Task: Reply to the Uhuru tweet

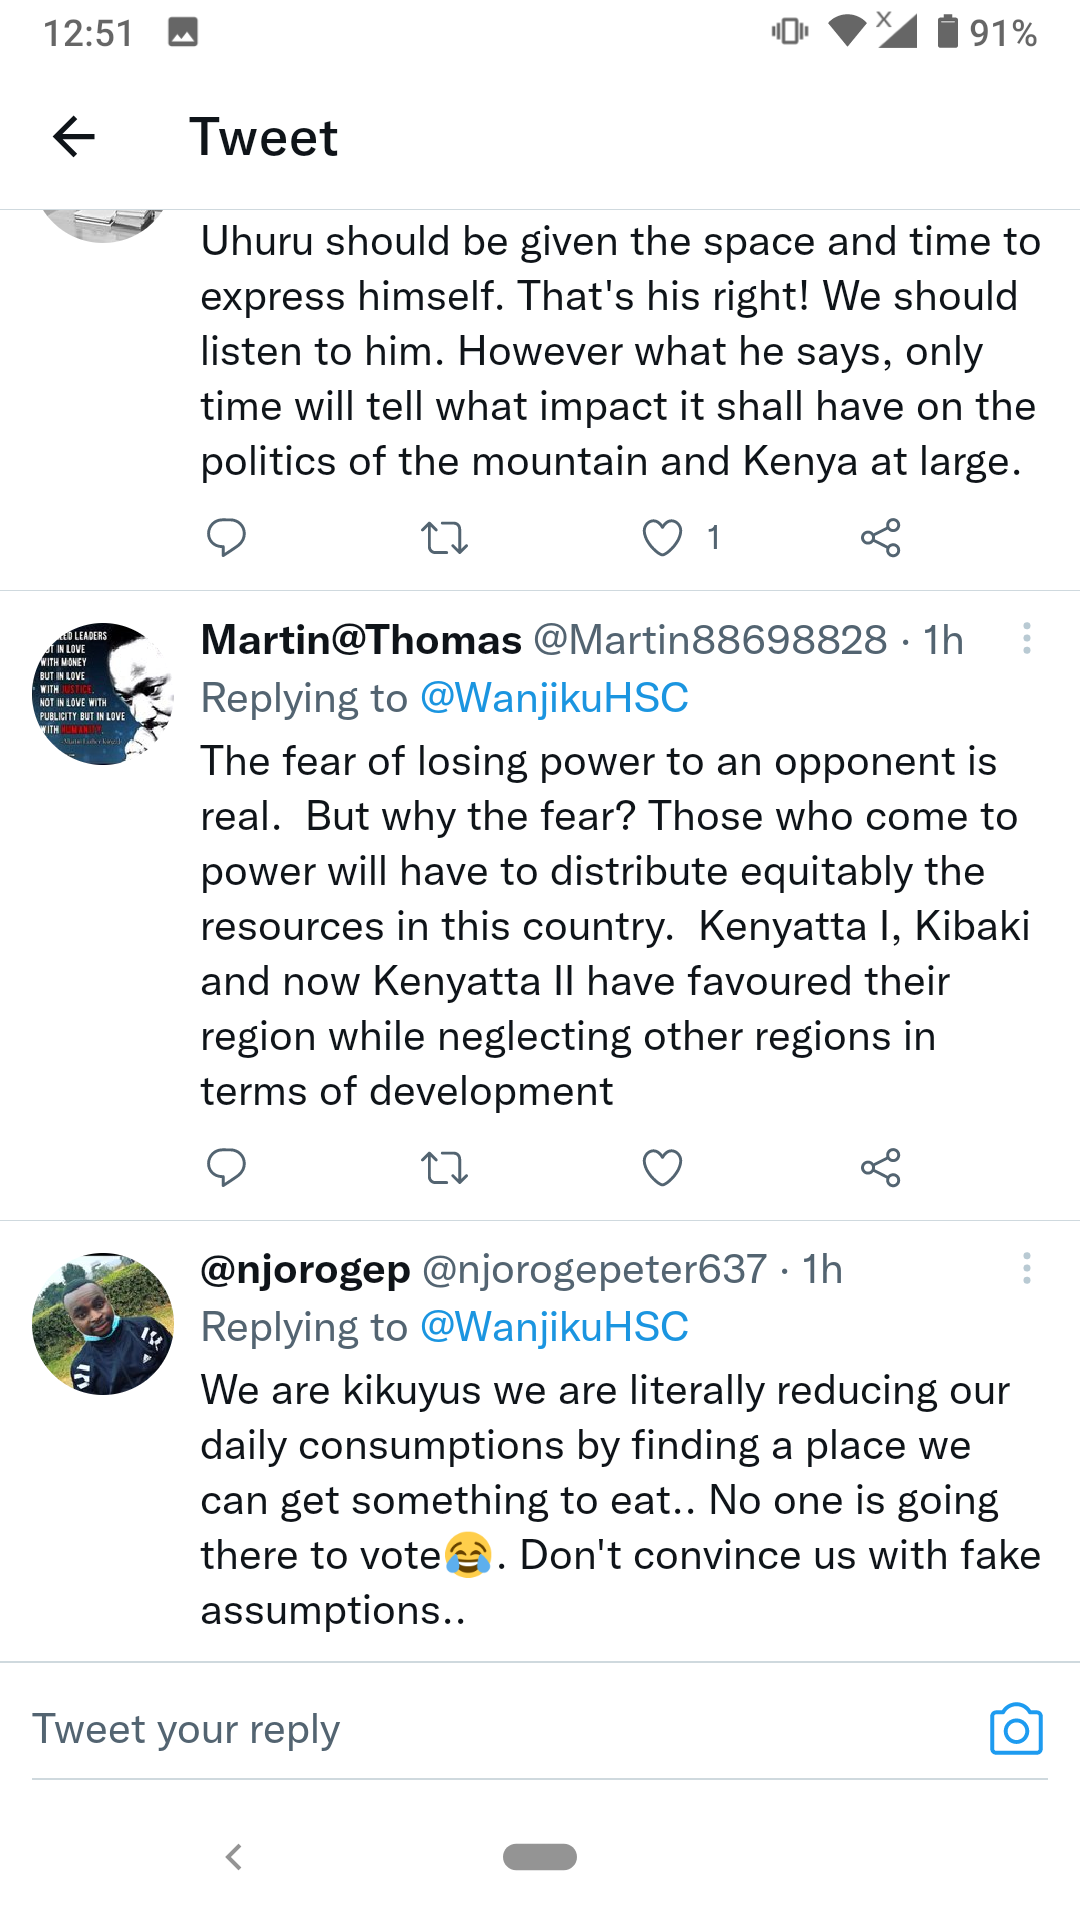Action: click(x=226, y=538)
